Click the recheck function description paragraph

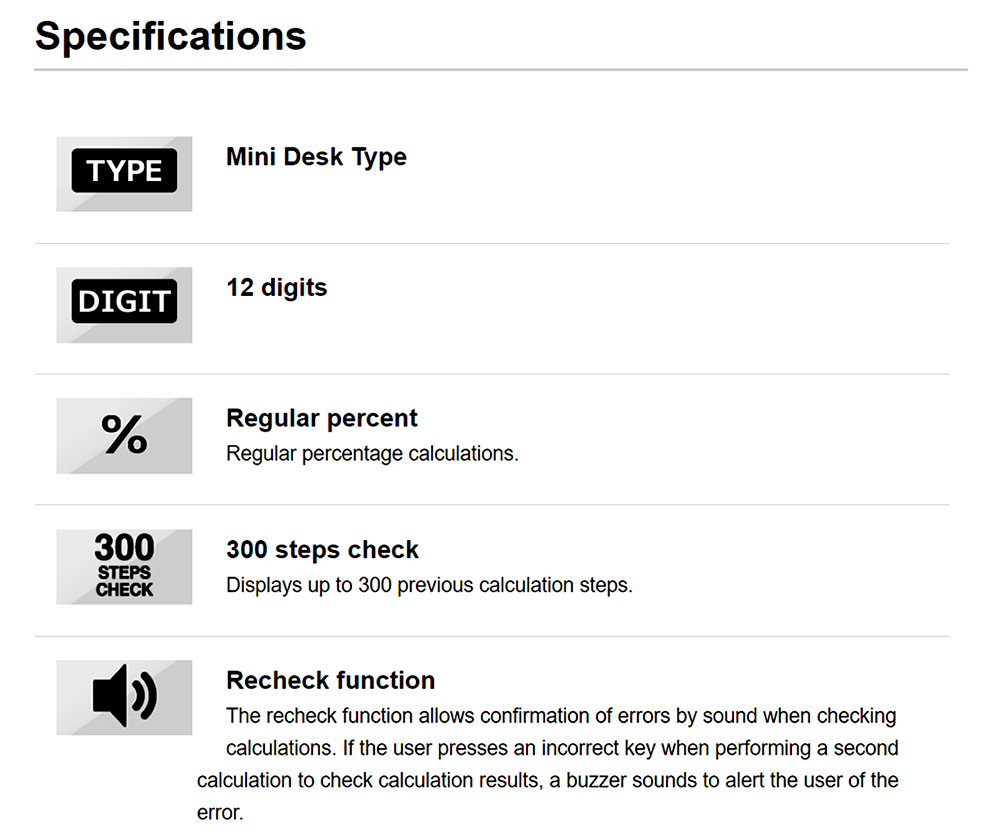click(548, 764)
